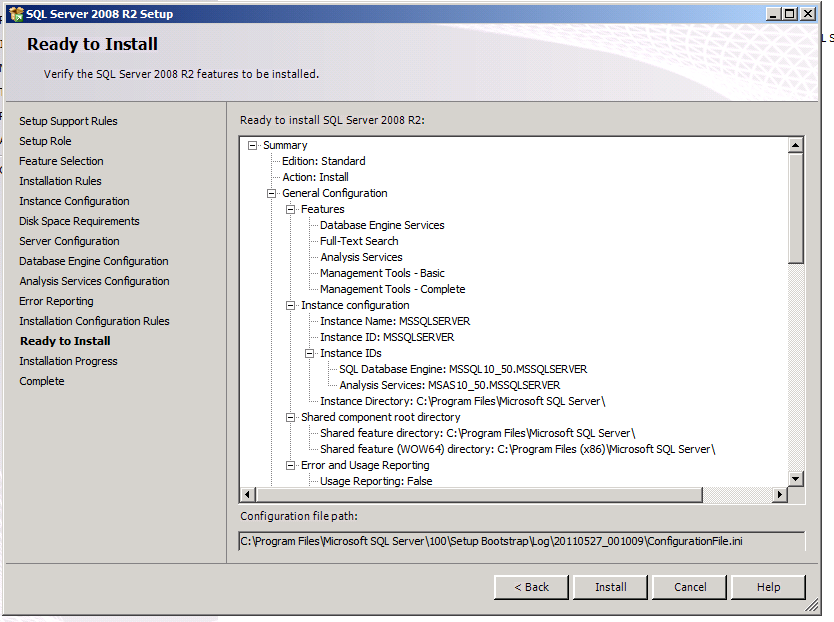This screenshot has width=834, height=622.
Task: Select the Ready to Install step
Action: tap(65, 341)
